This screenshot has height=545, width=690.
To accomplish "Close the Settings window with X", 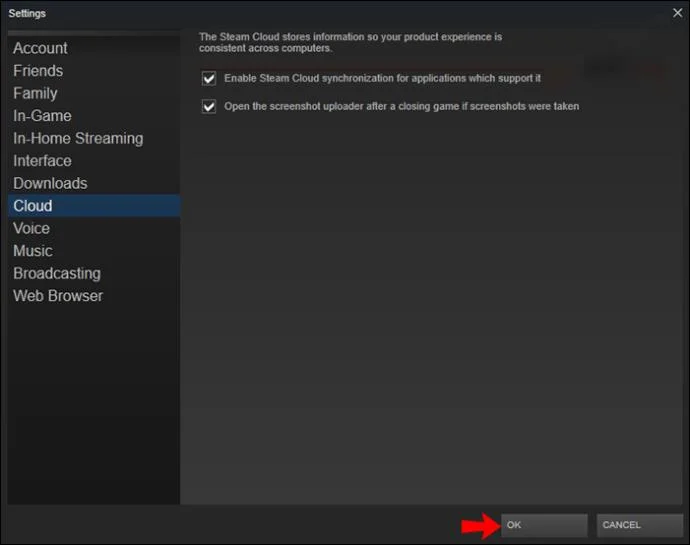I will click(x=677, y=13).
